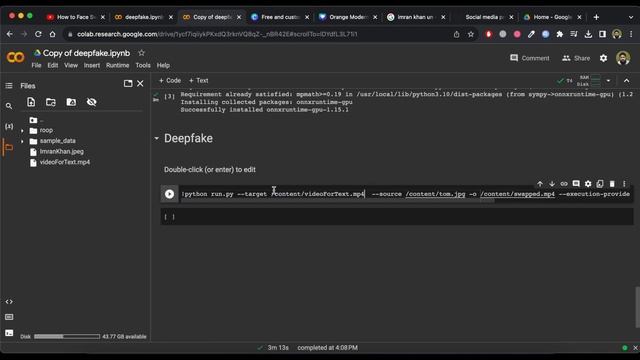Click the empty code cell below
The width and height of the screenshot is (640, 360).
pyautogui.click(x=397, y=217)
